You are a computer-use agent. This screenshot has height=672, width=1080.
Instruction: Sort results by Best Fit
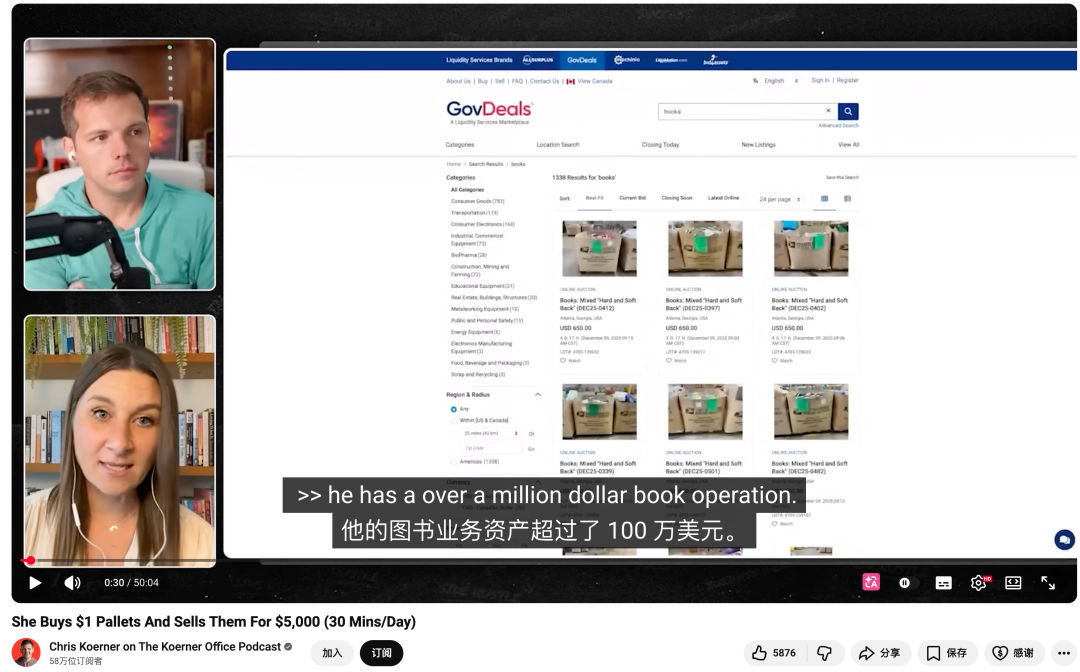594,198
